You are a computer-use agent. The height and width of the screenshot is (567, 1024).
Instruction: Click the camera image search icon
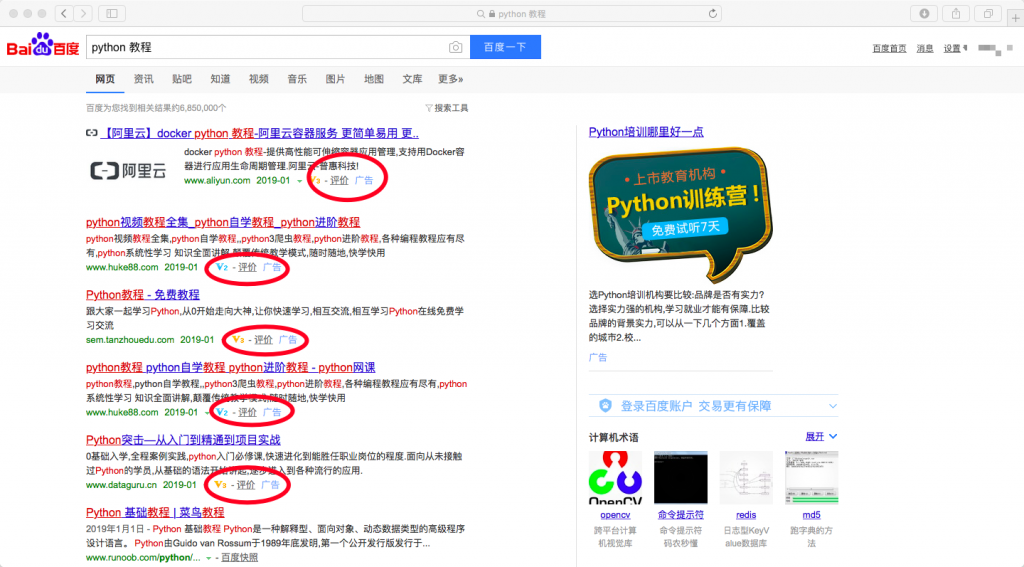pyautogui.click(x=455, y=48)
